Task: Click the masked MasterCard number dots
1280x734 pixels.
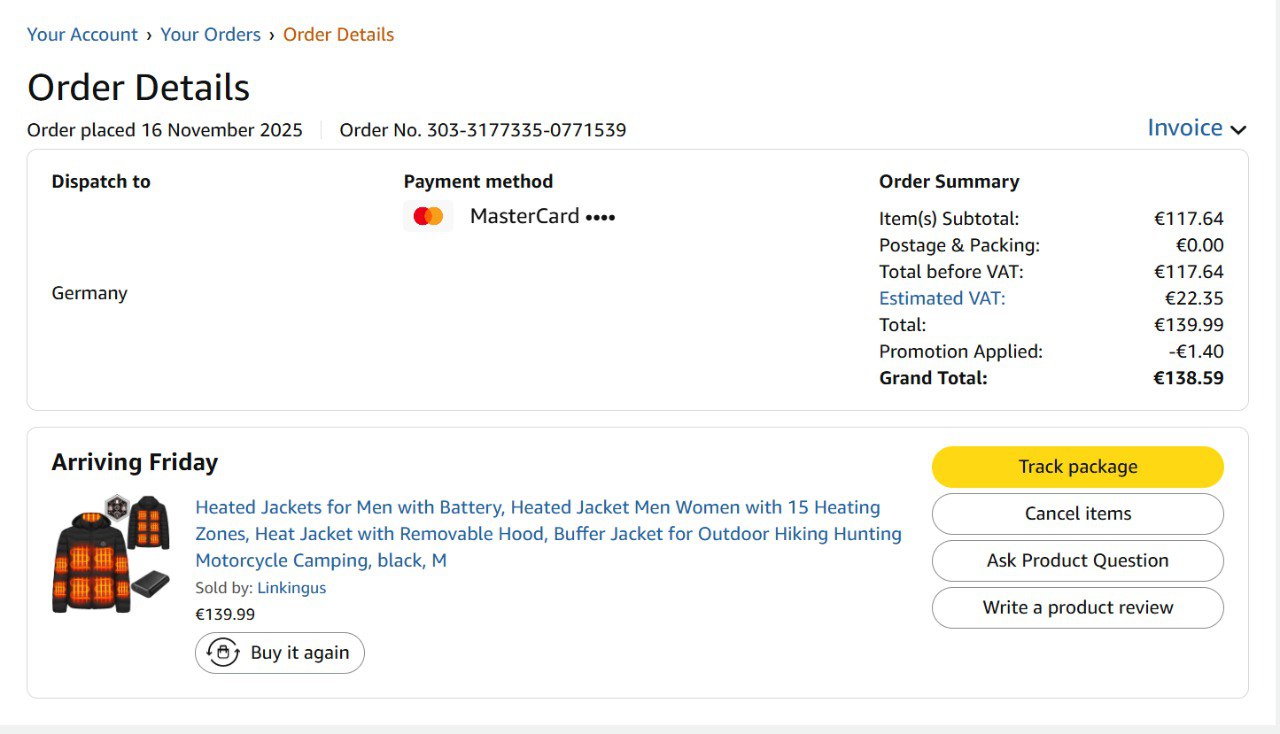Action: (x=600, y=217)
